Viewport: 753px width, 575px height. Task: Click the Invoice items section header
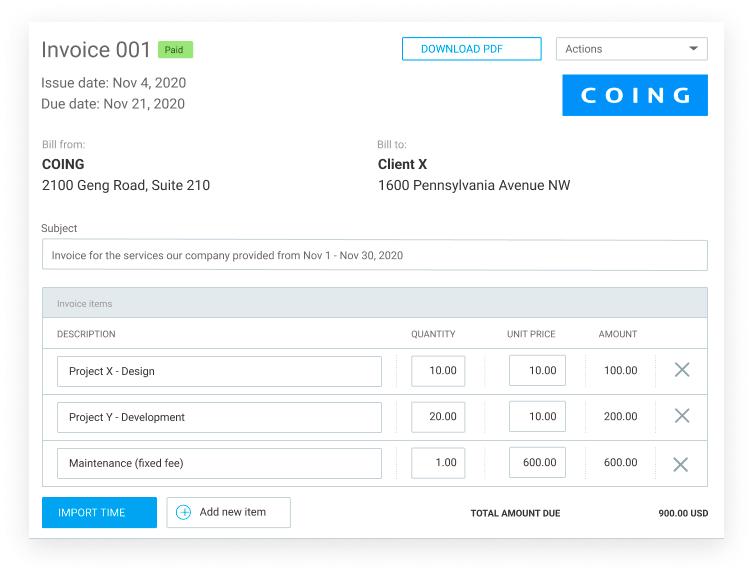(x=374, y=303)
